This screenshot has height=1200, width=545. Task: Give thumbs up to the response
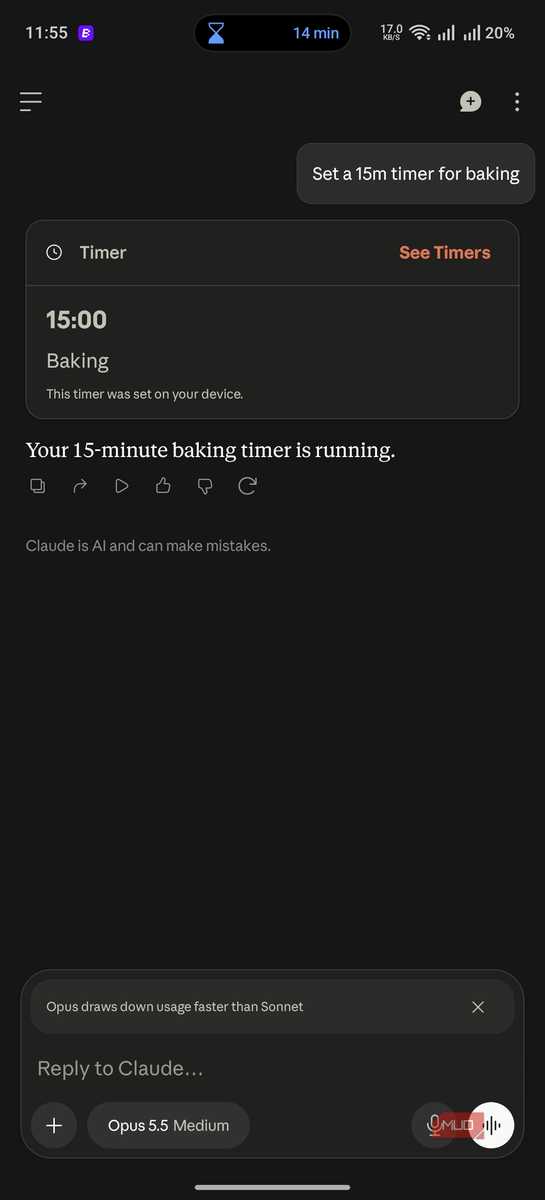[163, 486]
